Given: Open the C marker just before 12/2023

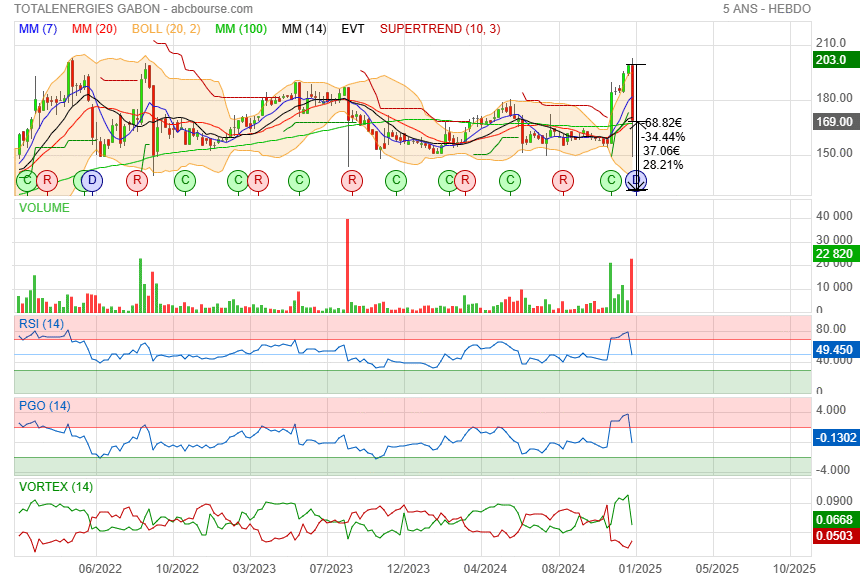Looking at the screenshot, I should [x=396, y=180].
